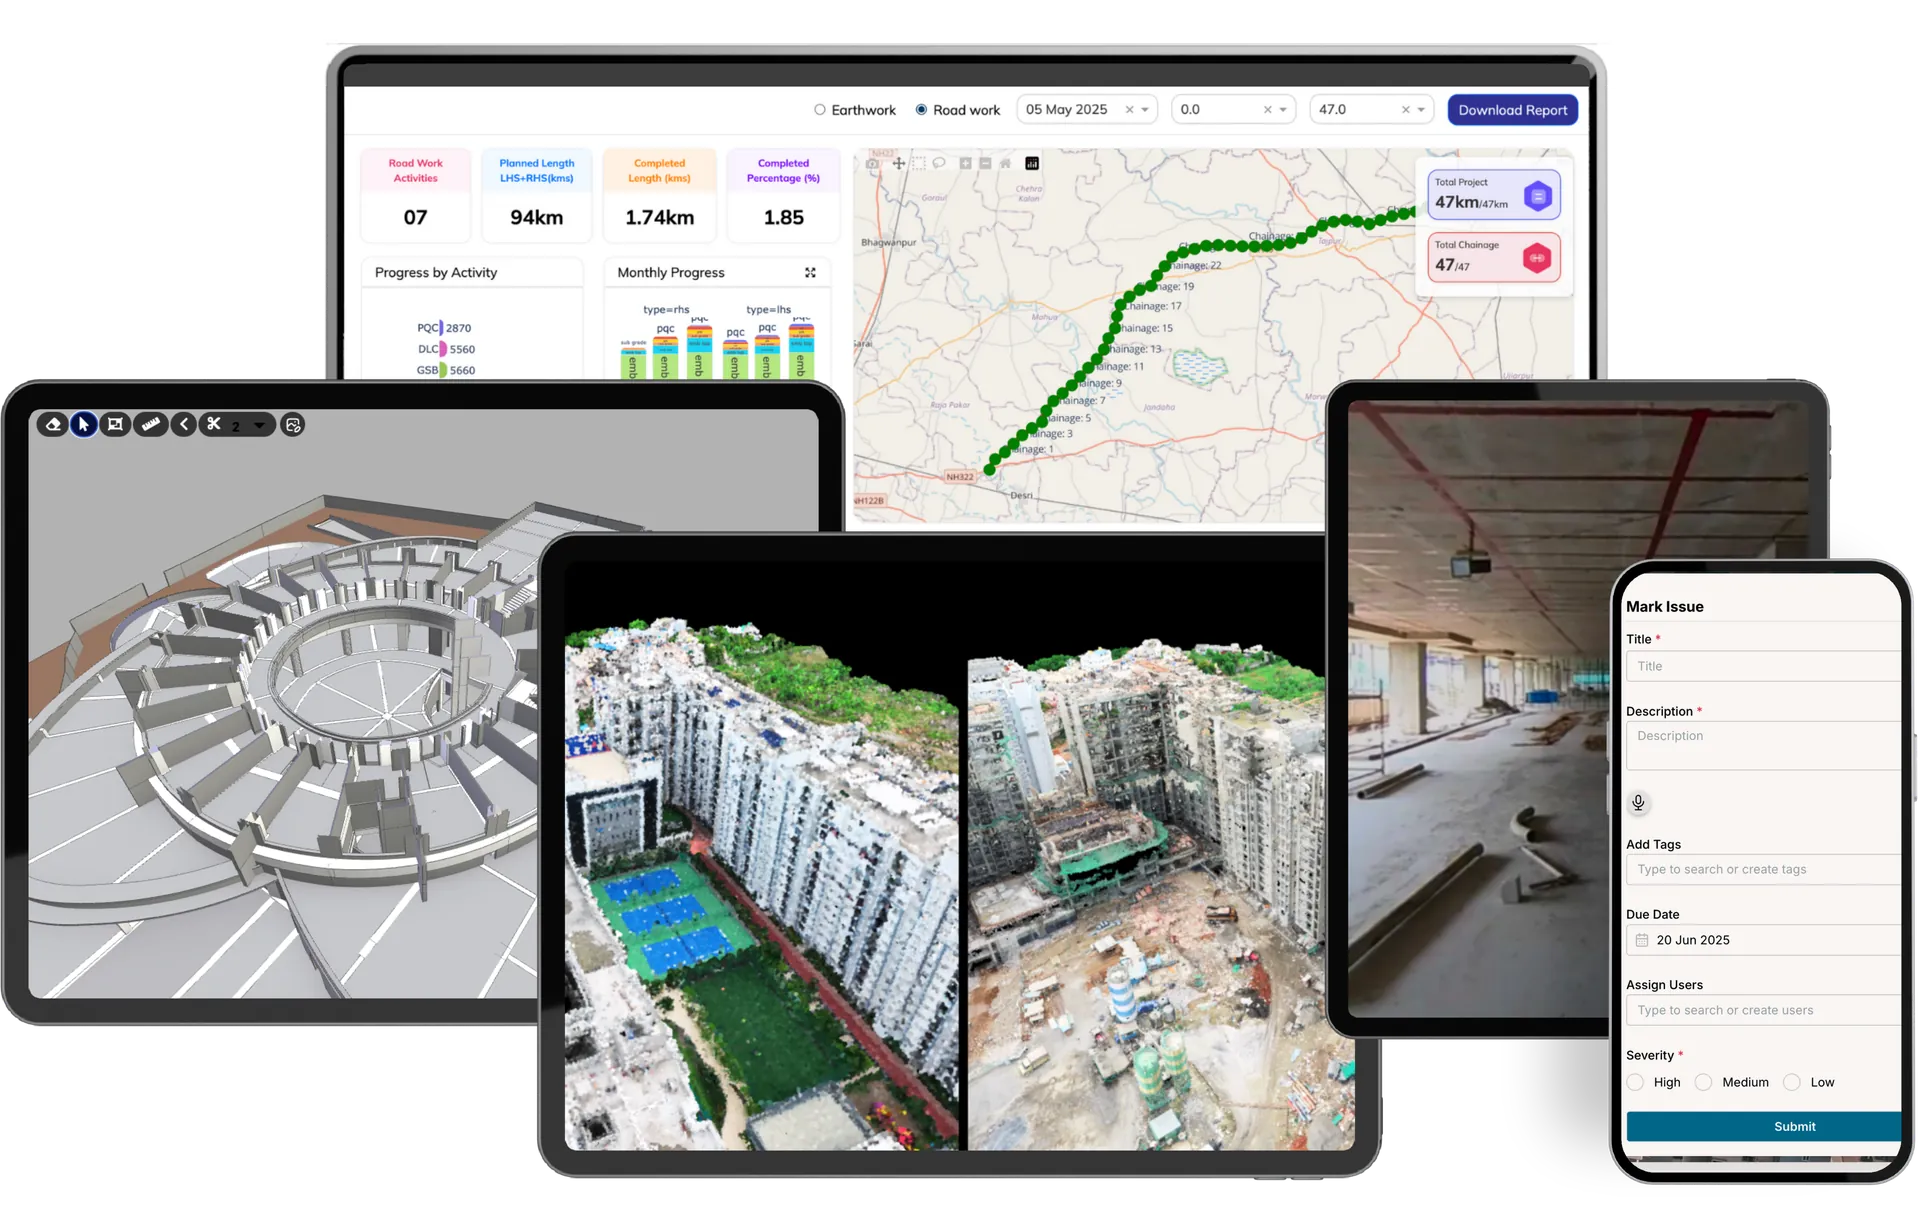Screen dimensions: 1920x1205
Task: Download map snapshot with camera icon
Action: click(873, 163)
